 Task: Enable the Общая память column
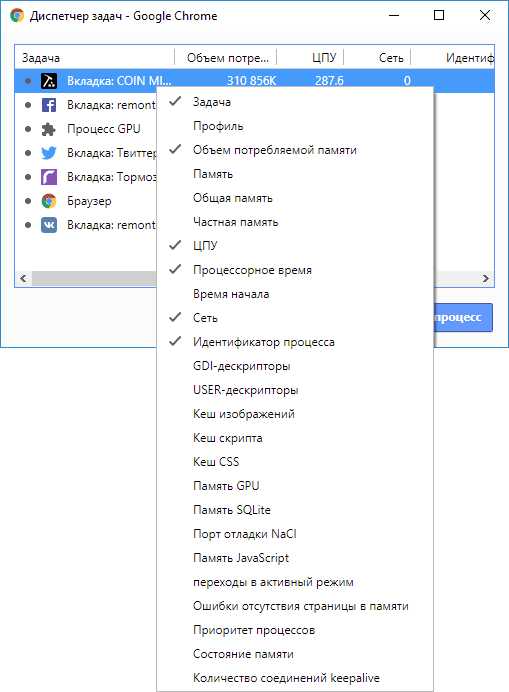(x=295, y=198)
